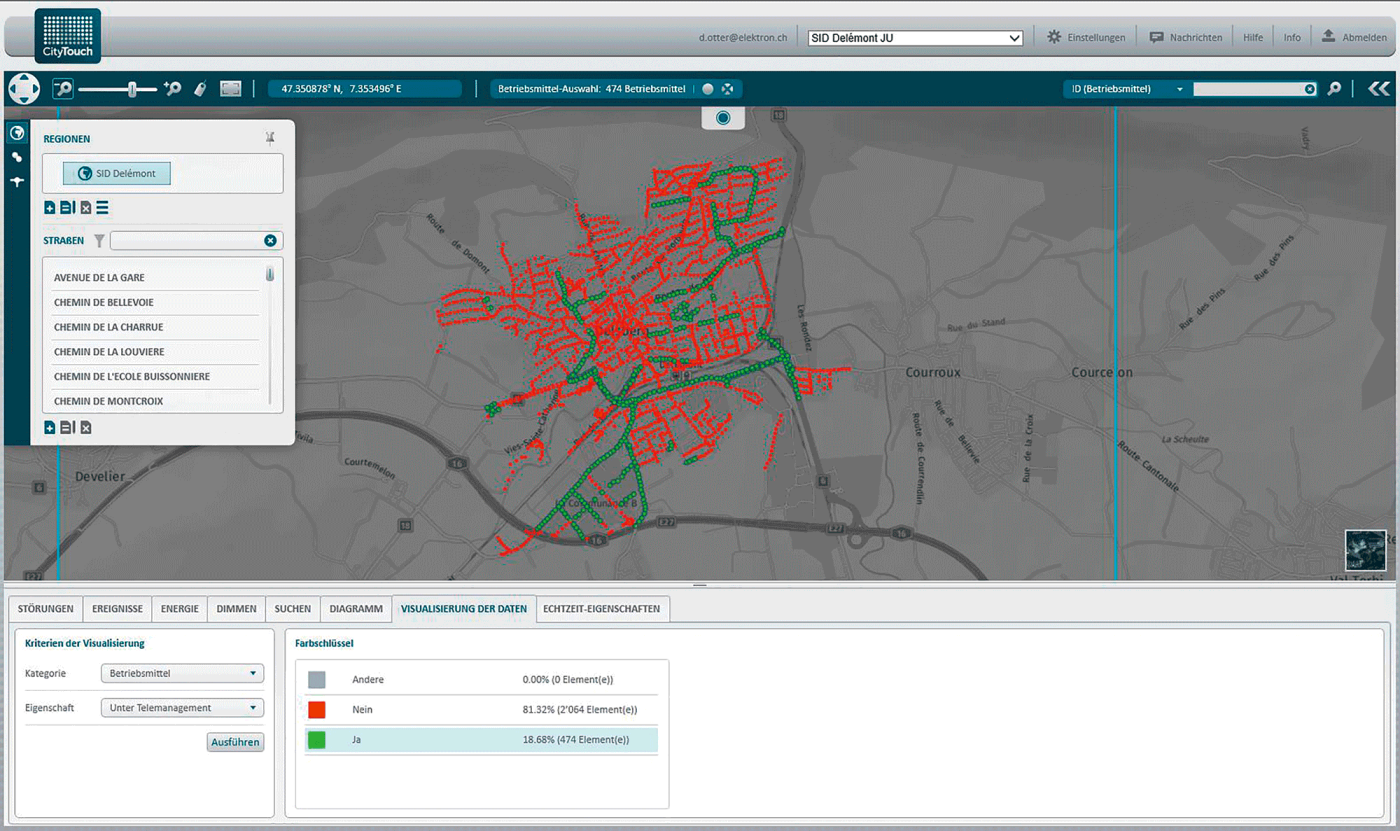This screenshot has height=831, width=1400.
Task: Zoom in with the plus magnifier
Action: (x=173, y=89)
